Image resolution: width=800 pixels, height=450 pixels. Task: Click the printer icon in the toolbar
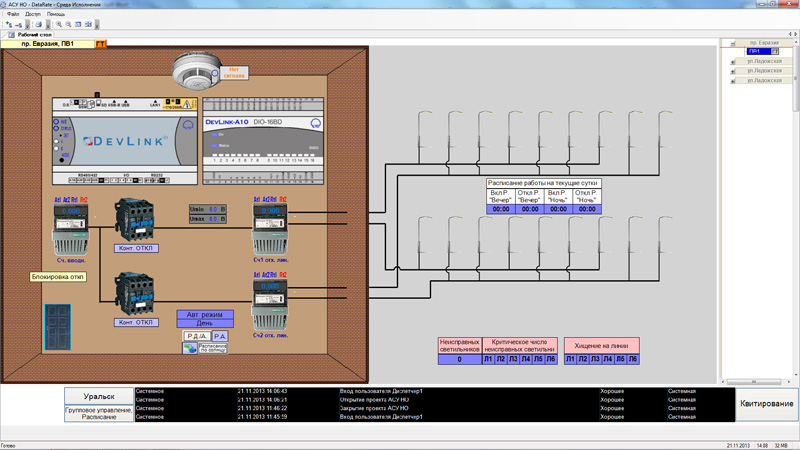[39, 24]
